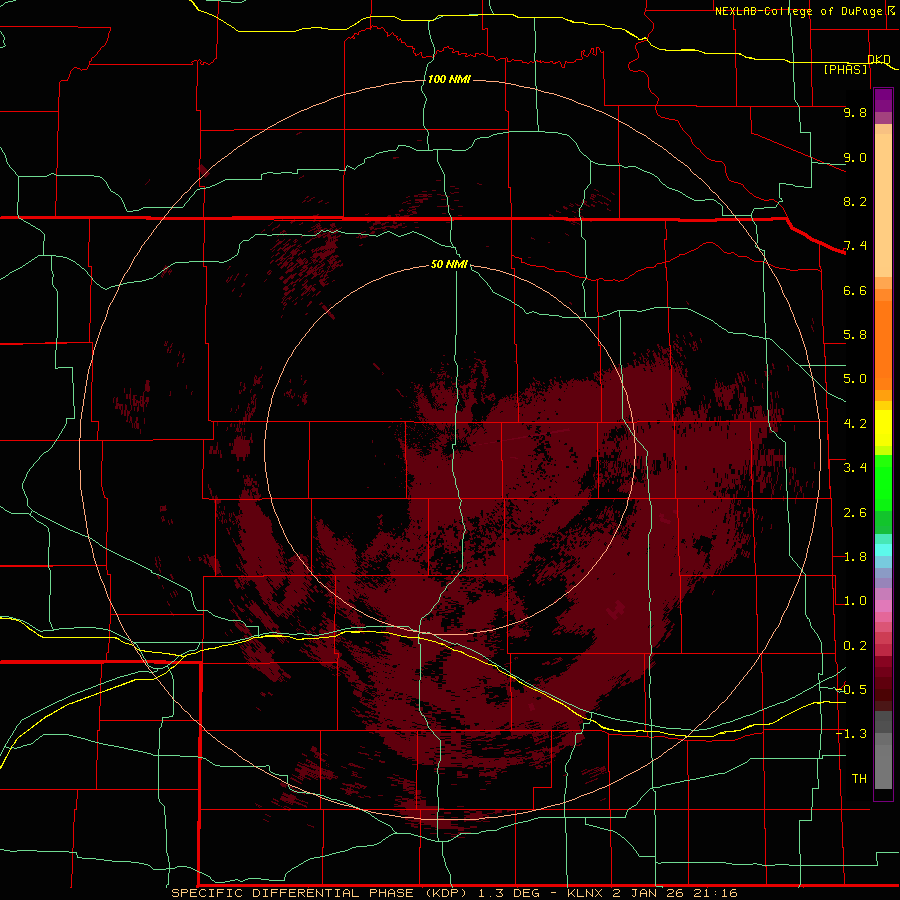Image resolution: width=900 pixels, height=900 pixels.
Task: Click the -1.3 scale value
Action: (x=851, y=734)
